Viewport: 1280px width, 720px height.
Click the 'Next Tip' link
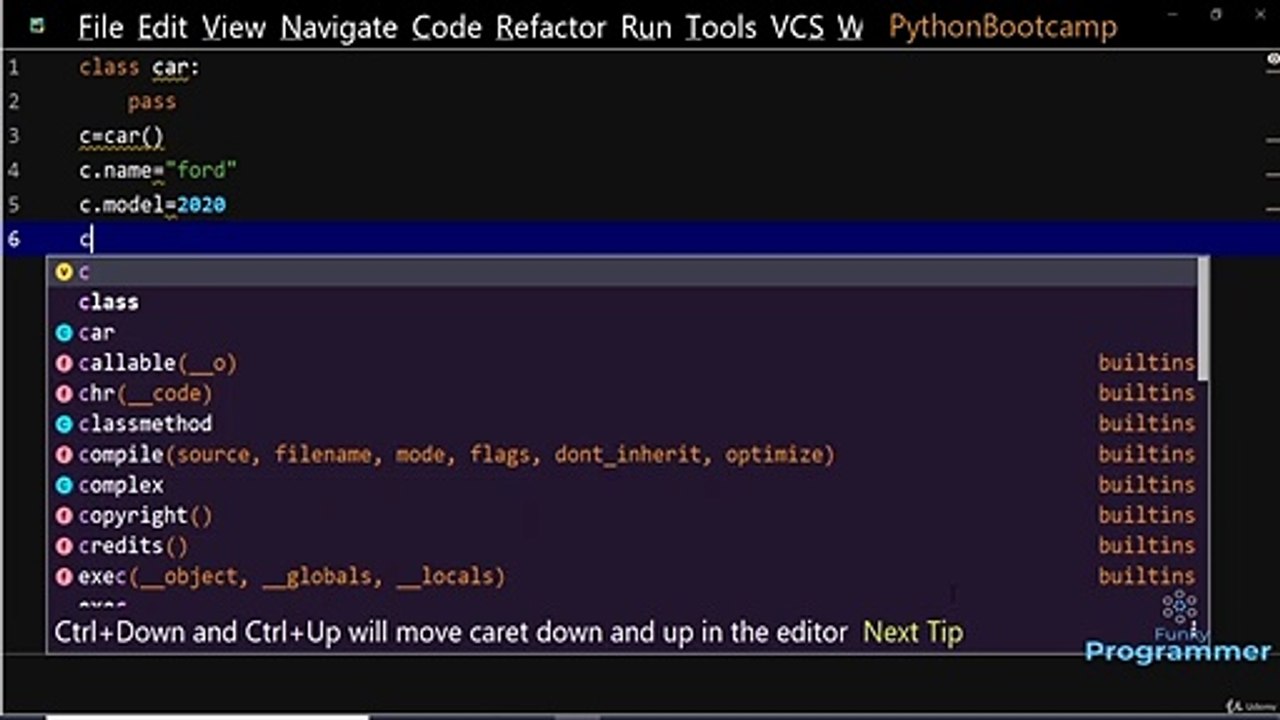pos(912,632)
